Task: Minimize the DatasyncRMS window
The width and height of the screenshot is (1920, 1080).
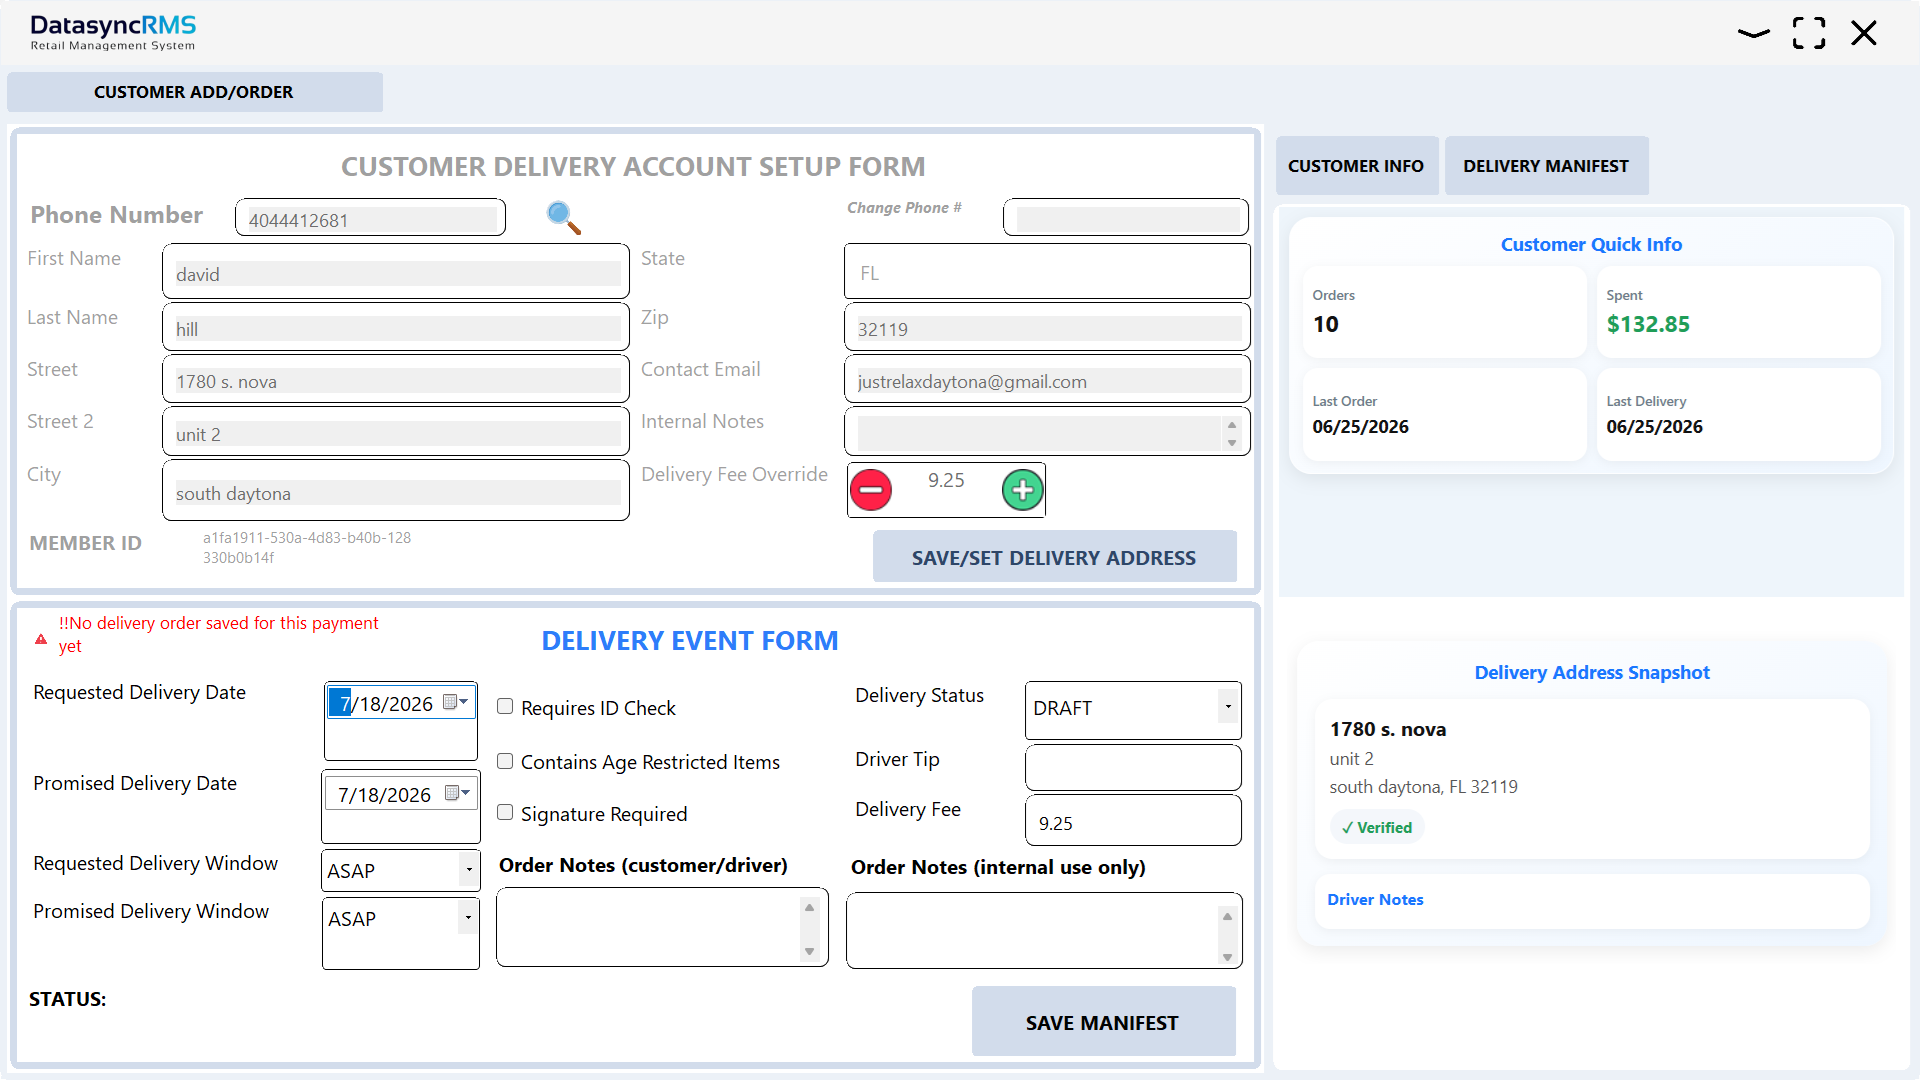Action: point(1753,33)
